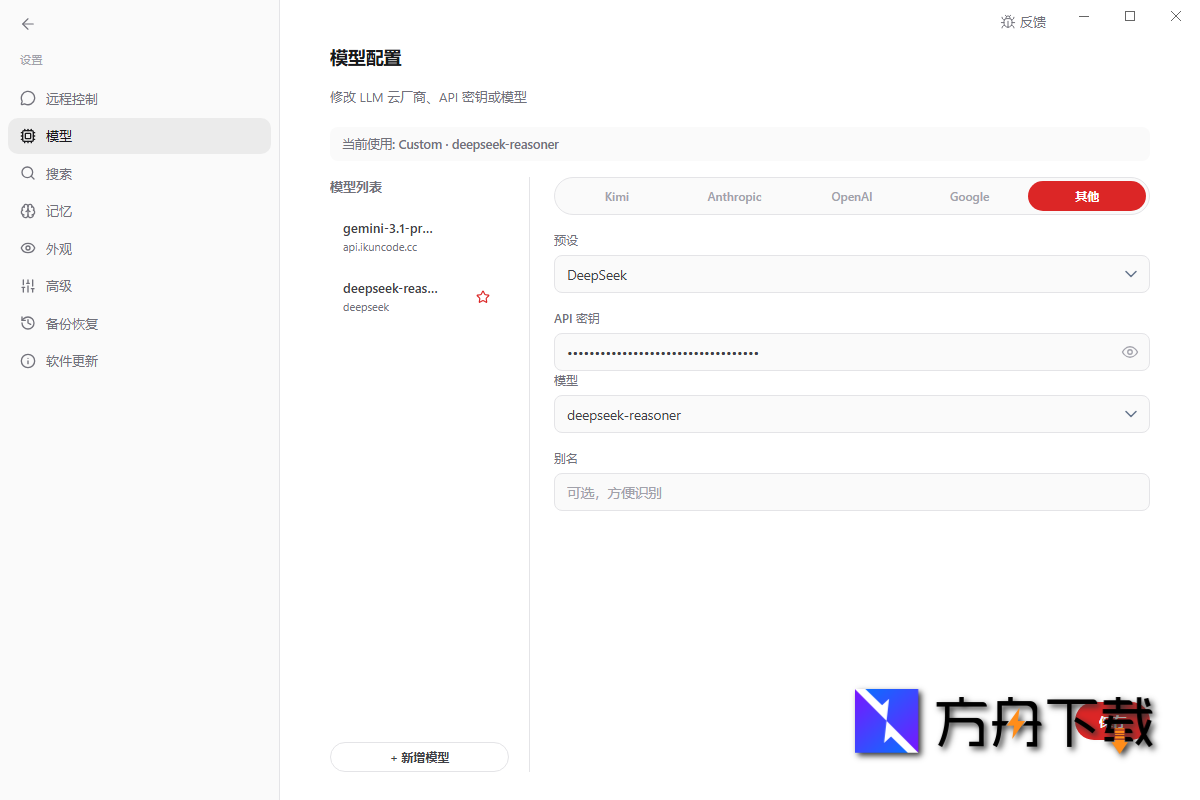Navigate back using the back arrow
This screenshot has height=800, width=1200.
pos(27,24)
